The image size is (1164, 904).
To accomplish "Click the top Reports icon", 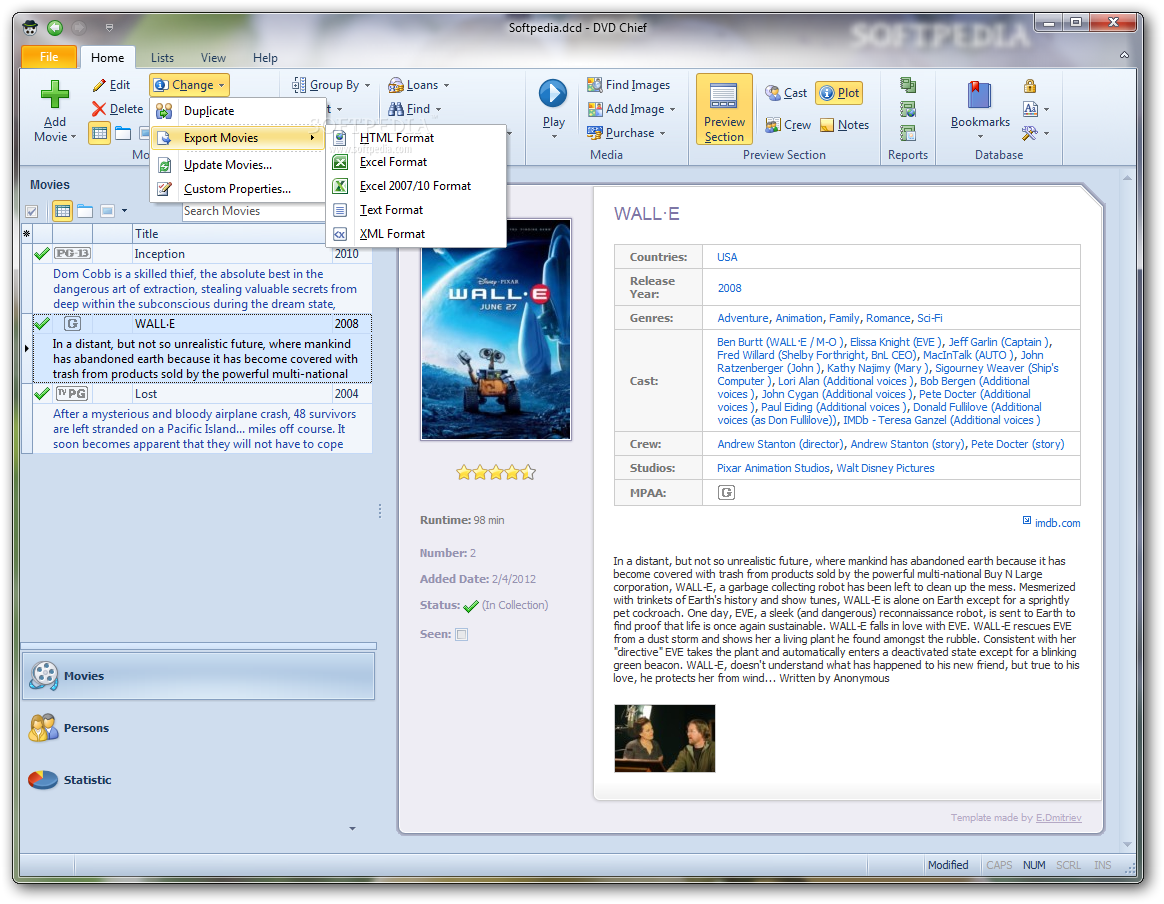I will [x=907, y=85].
